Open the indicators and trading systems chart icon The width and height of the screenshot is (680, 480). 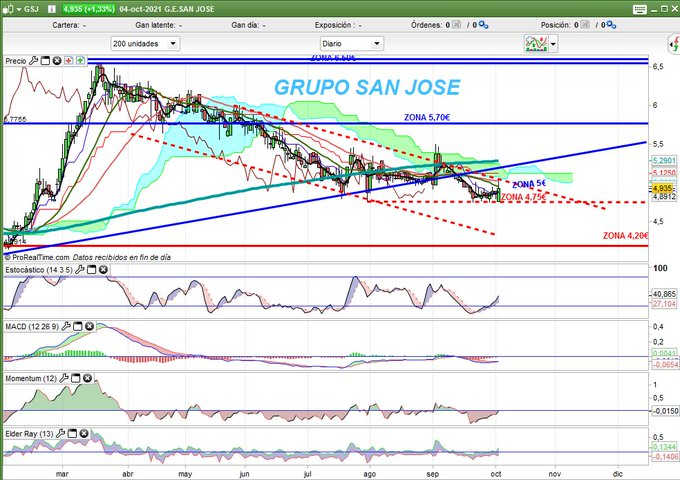(x=536, y=43)
